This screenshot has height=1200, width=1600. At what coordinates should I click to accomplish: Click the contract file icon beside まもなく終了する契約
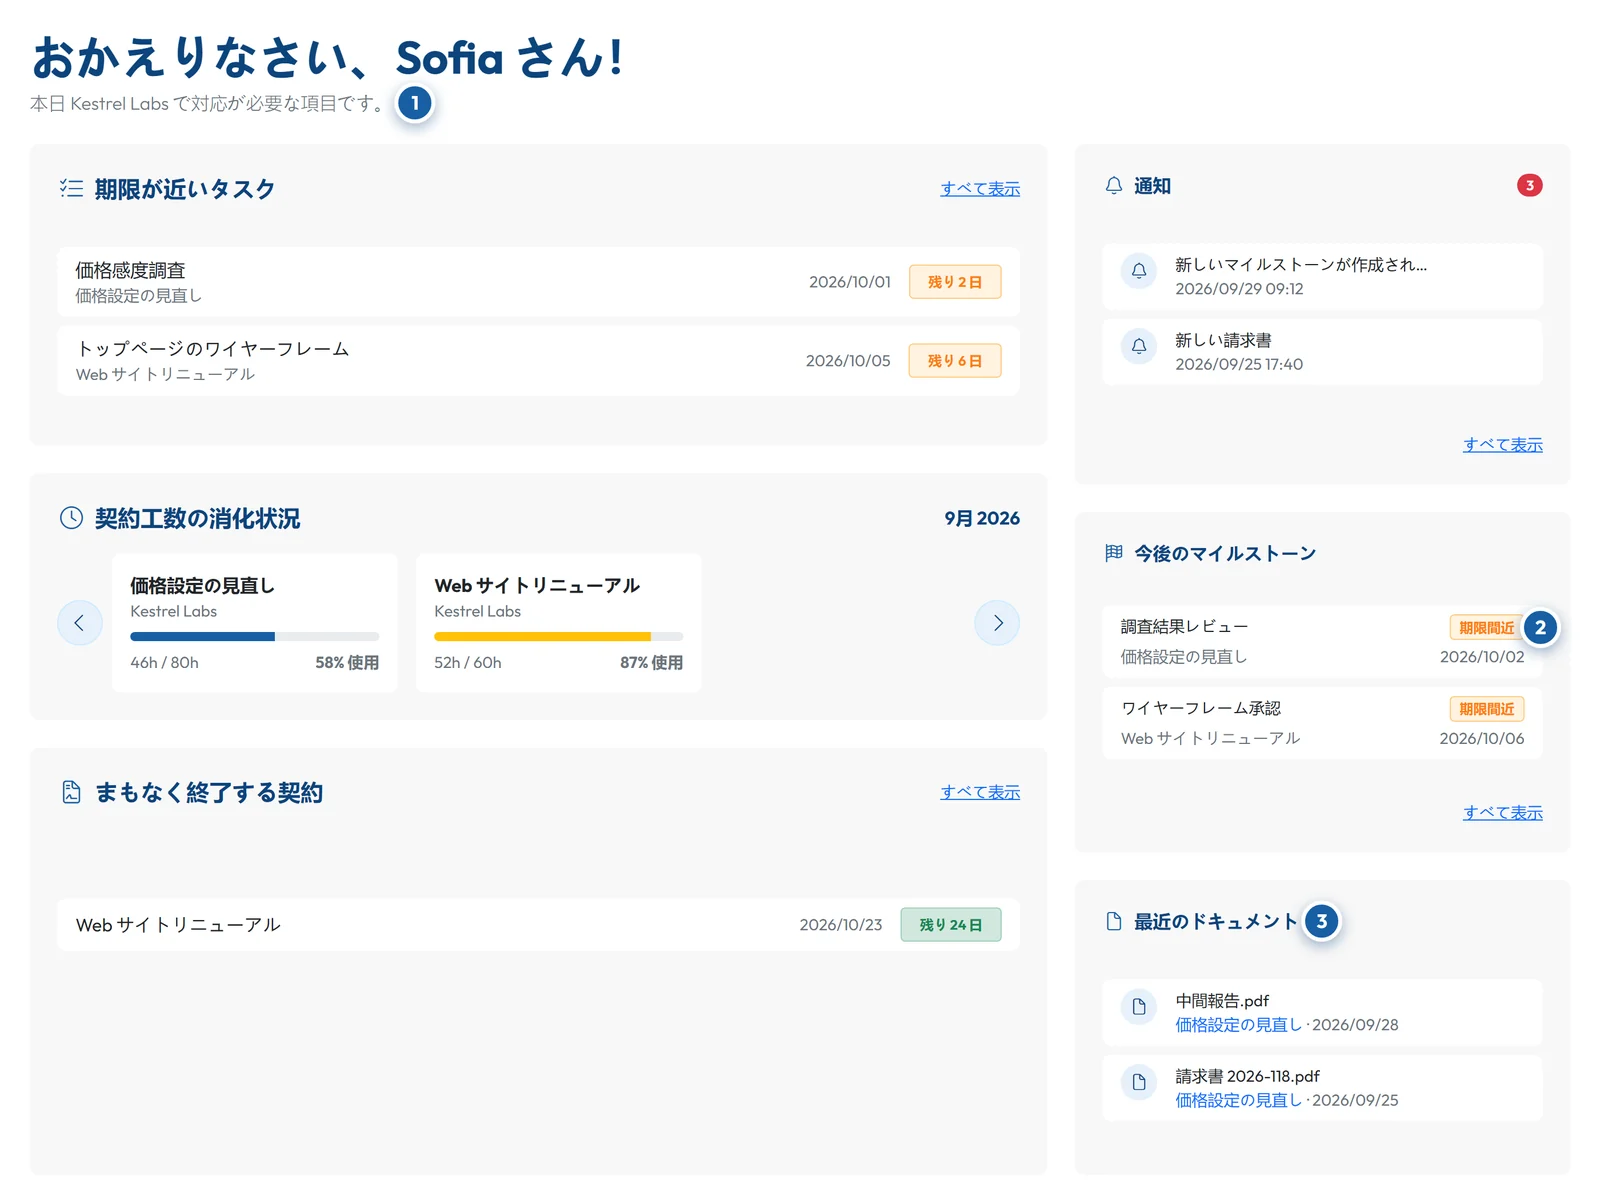click(71, 792)
